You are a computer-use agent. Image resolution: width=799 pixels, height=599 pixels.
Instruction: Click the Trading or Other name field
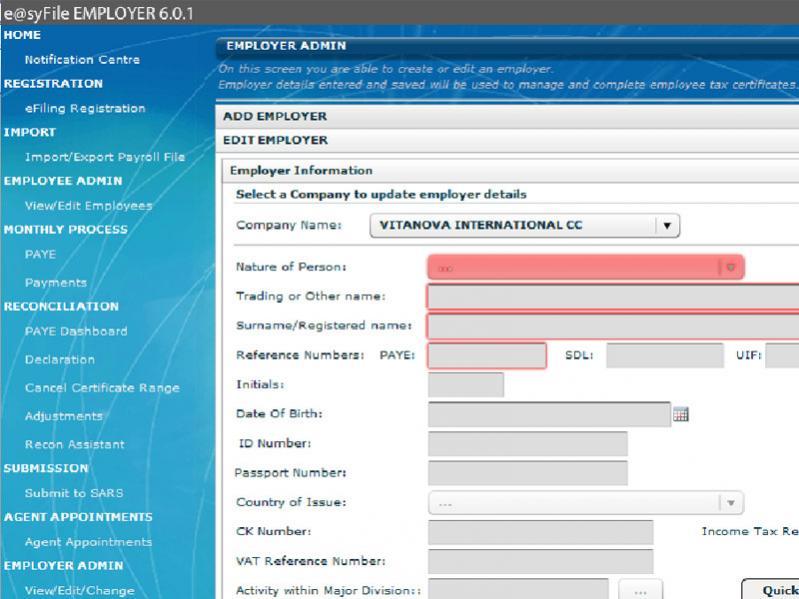point(612,297)
